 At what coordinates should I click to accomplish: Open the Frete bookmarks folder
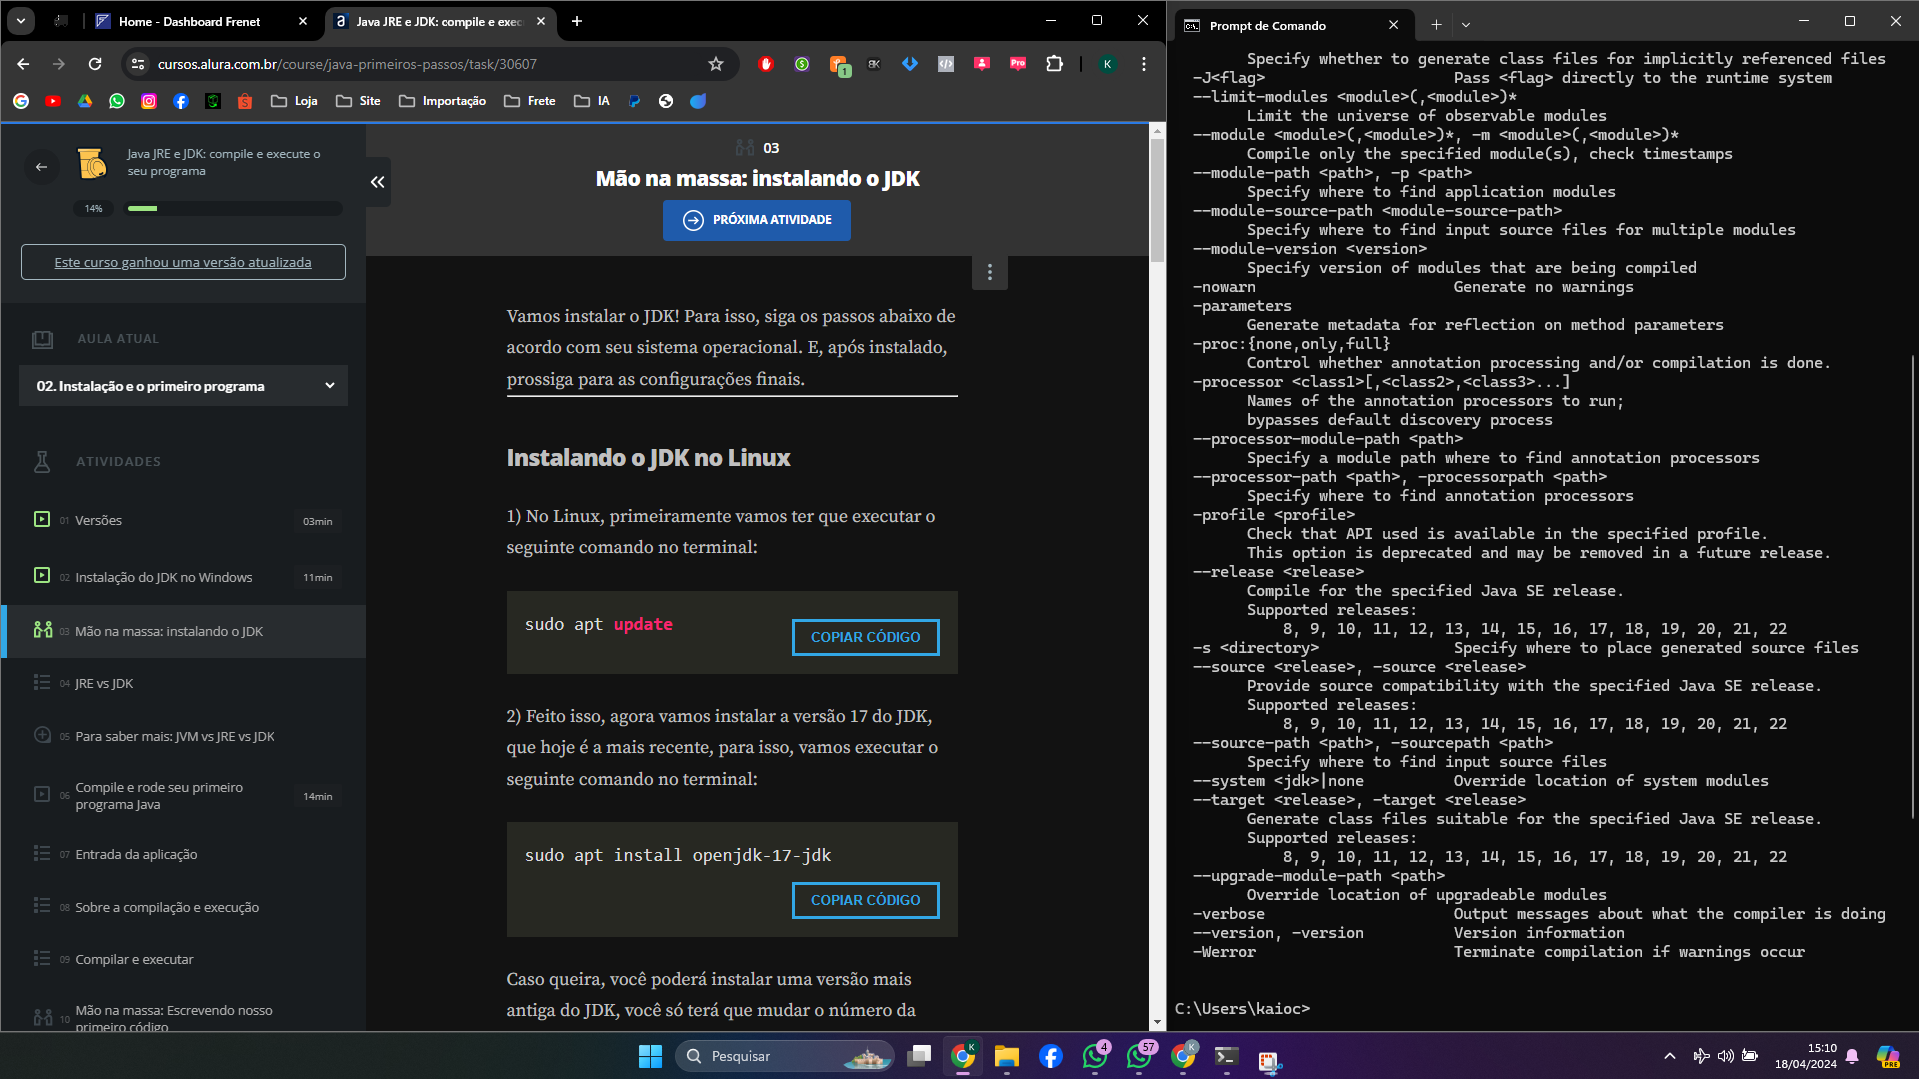[530, 101]
